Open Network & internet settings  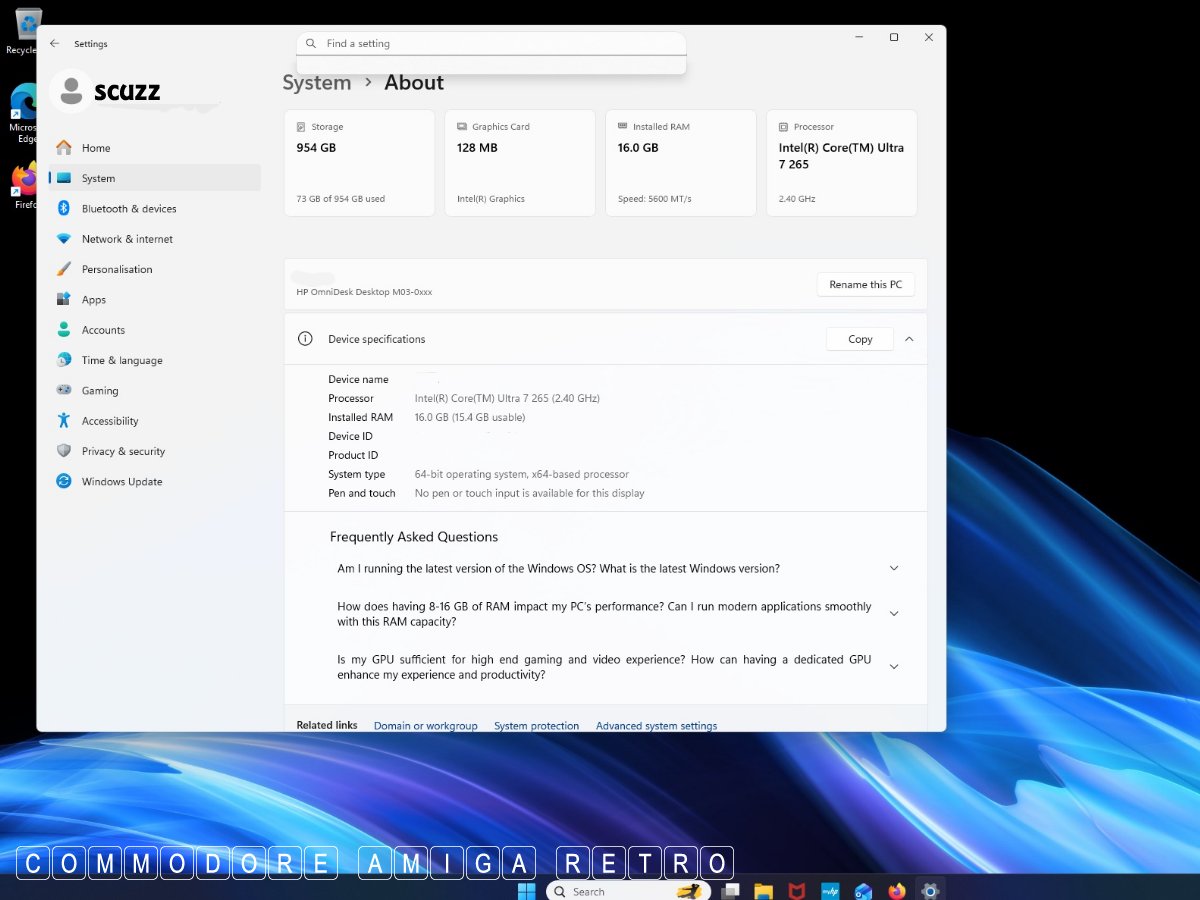(127, 239)
